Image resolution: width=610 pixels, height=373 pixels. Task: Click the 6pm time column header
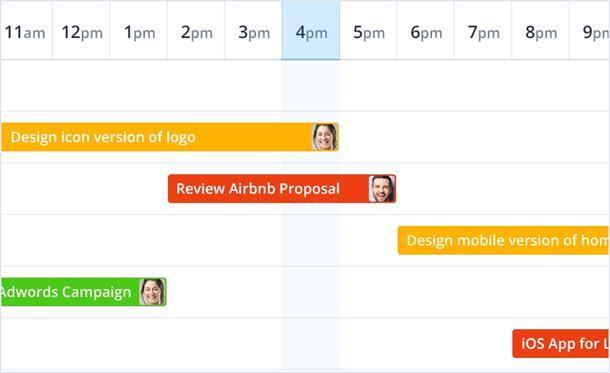click(x=426, y=30)
